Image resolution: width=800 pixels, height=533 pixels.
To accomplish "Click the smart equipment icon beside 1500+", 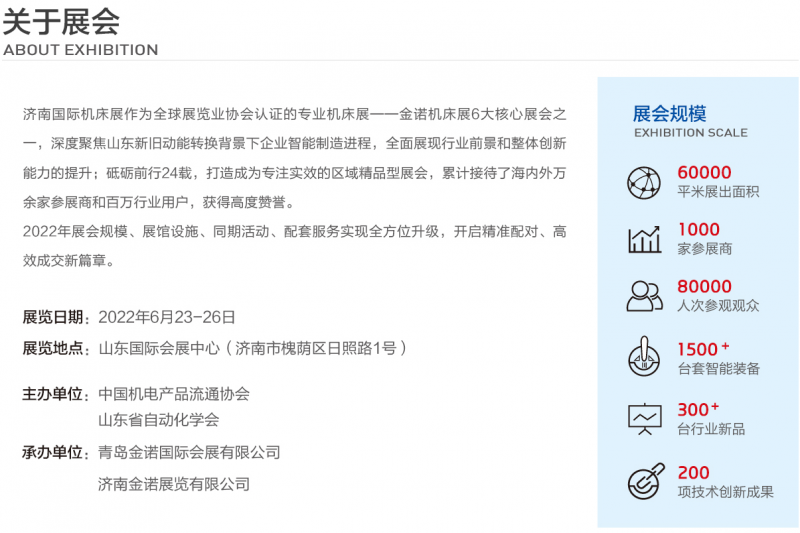I will coord(644,357).
